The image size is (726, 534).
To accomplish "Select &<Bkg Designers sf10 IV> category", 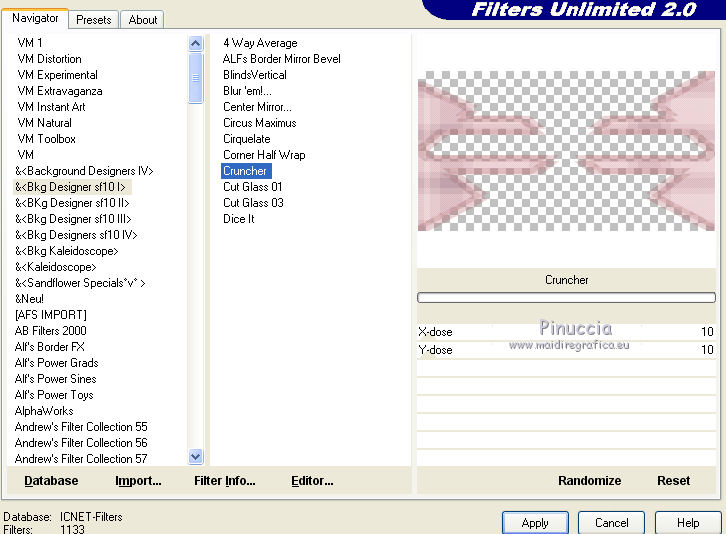I will tap(76, 235).
